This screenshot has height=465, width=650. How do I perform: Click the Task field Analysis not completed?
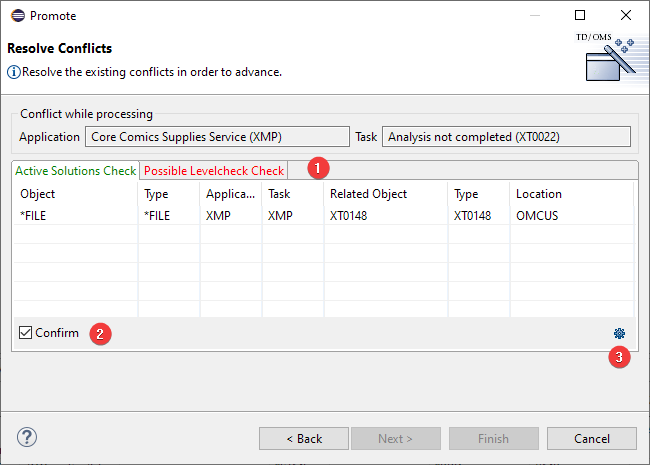506,136
